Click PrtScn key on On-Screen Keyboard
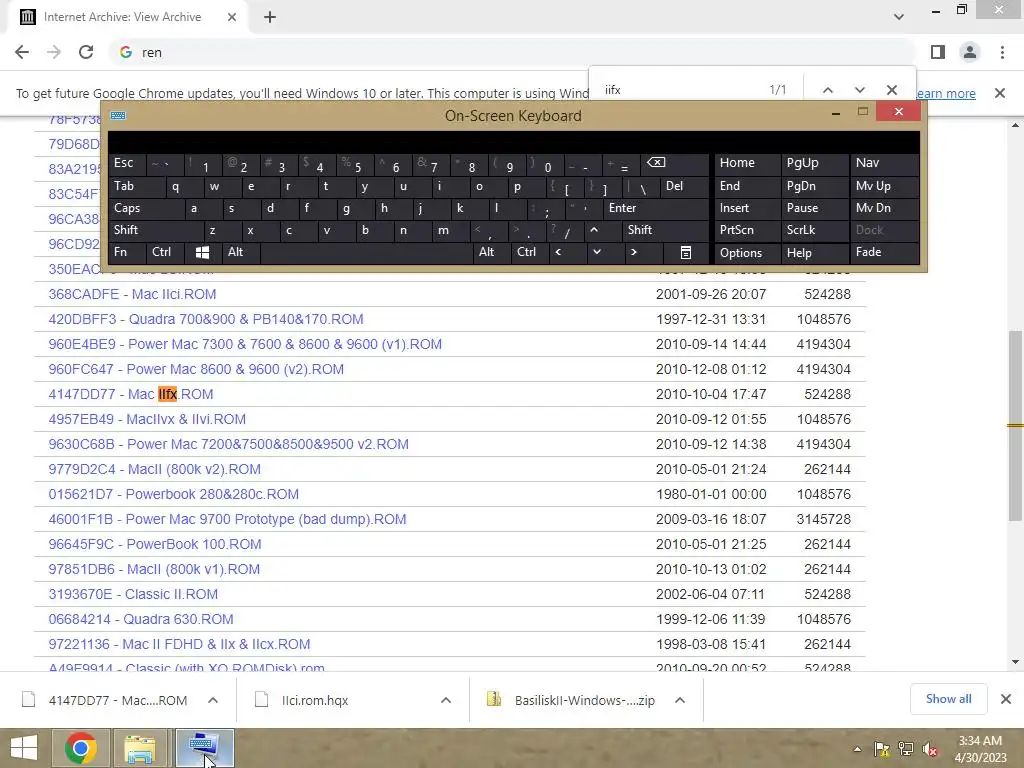 [747, 230]
